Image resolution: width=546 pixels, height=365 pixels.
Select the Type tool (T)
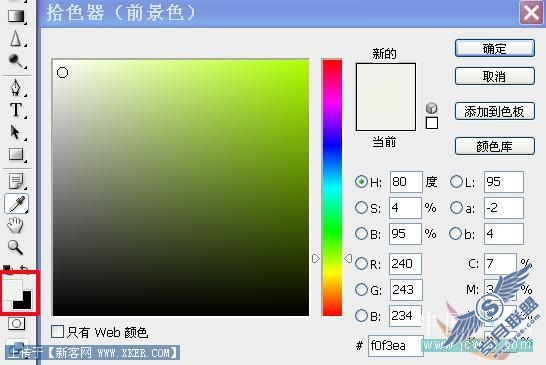16,110
